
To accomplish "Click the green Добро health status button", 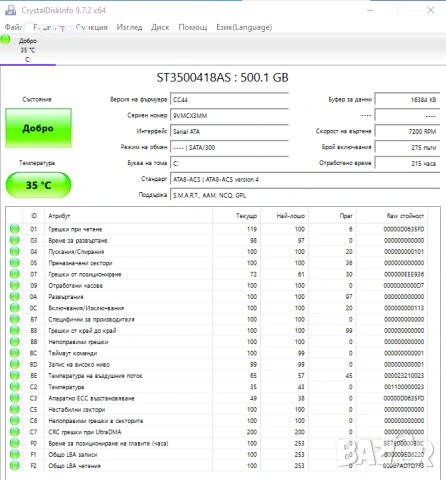I will [38, 128].
